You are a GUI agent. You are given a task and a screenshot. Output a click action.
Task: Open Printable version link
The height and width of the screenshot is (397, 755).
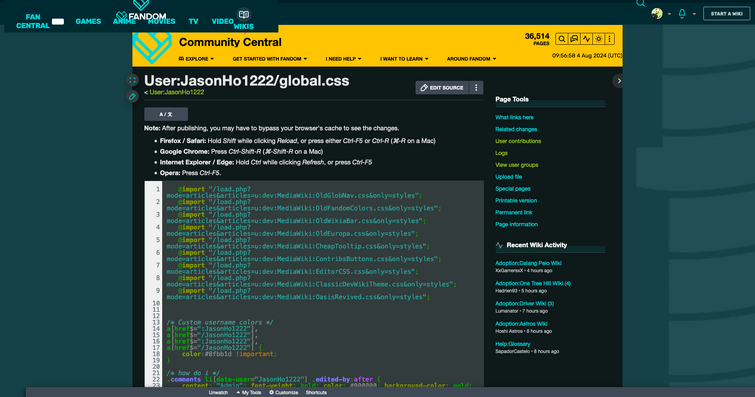(x=516, y=200)
